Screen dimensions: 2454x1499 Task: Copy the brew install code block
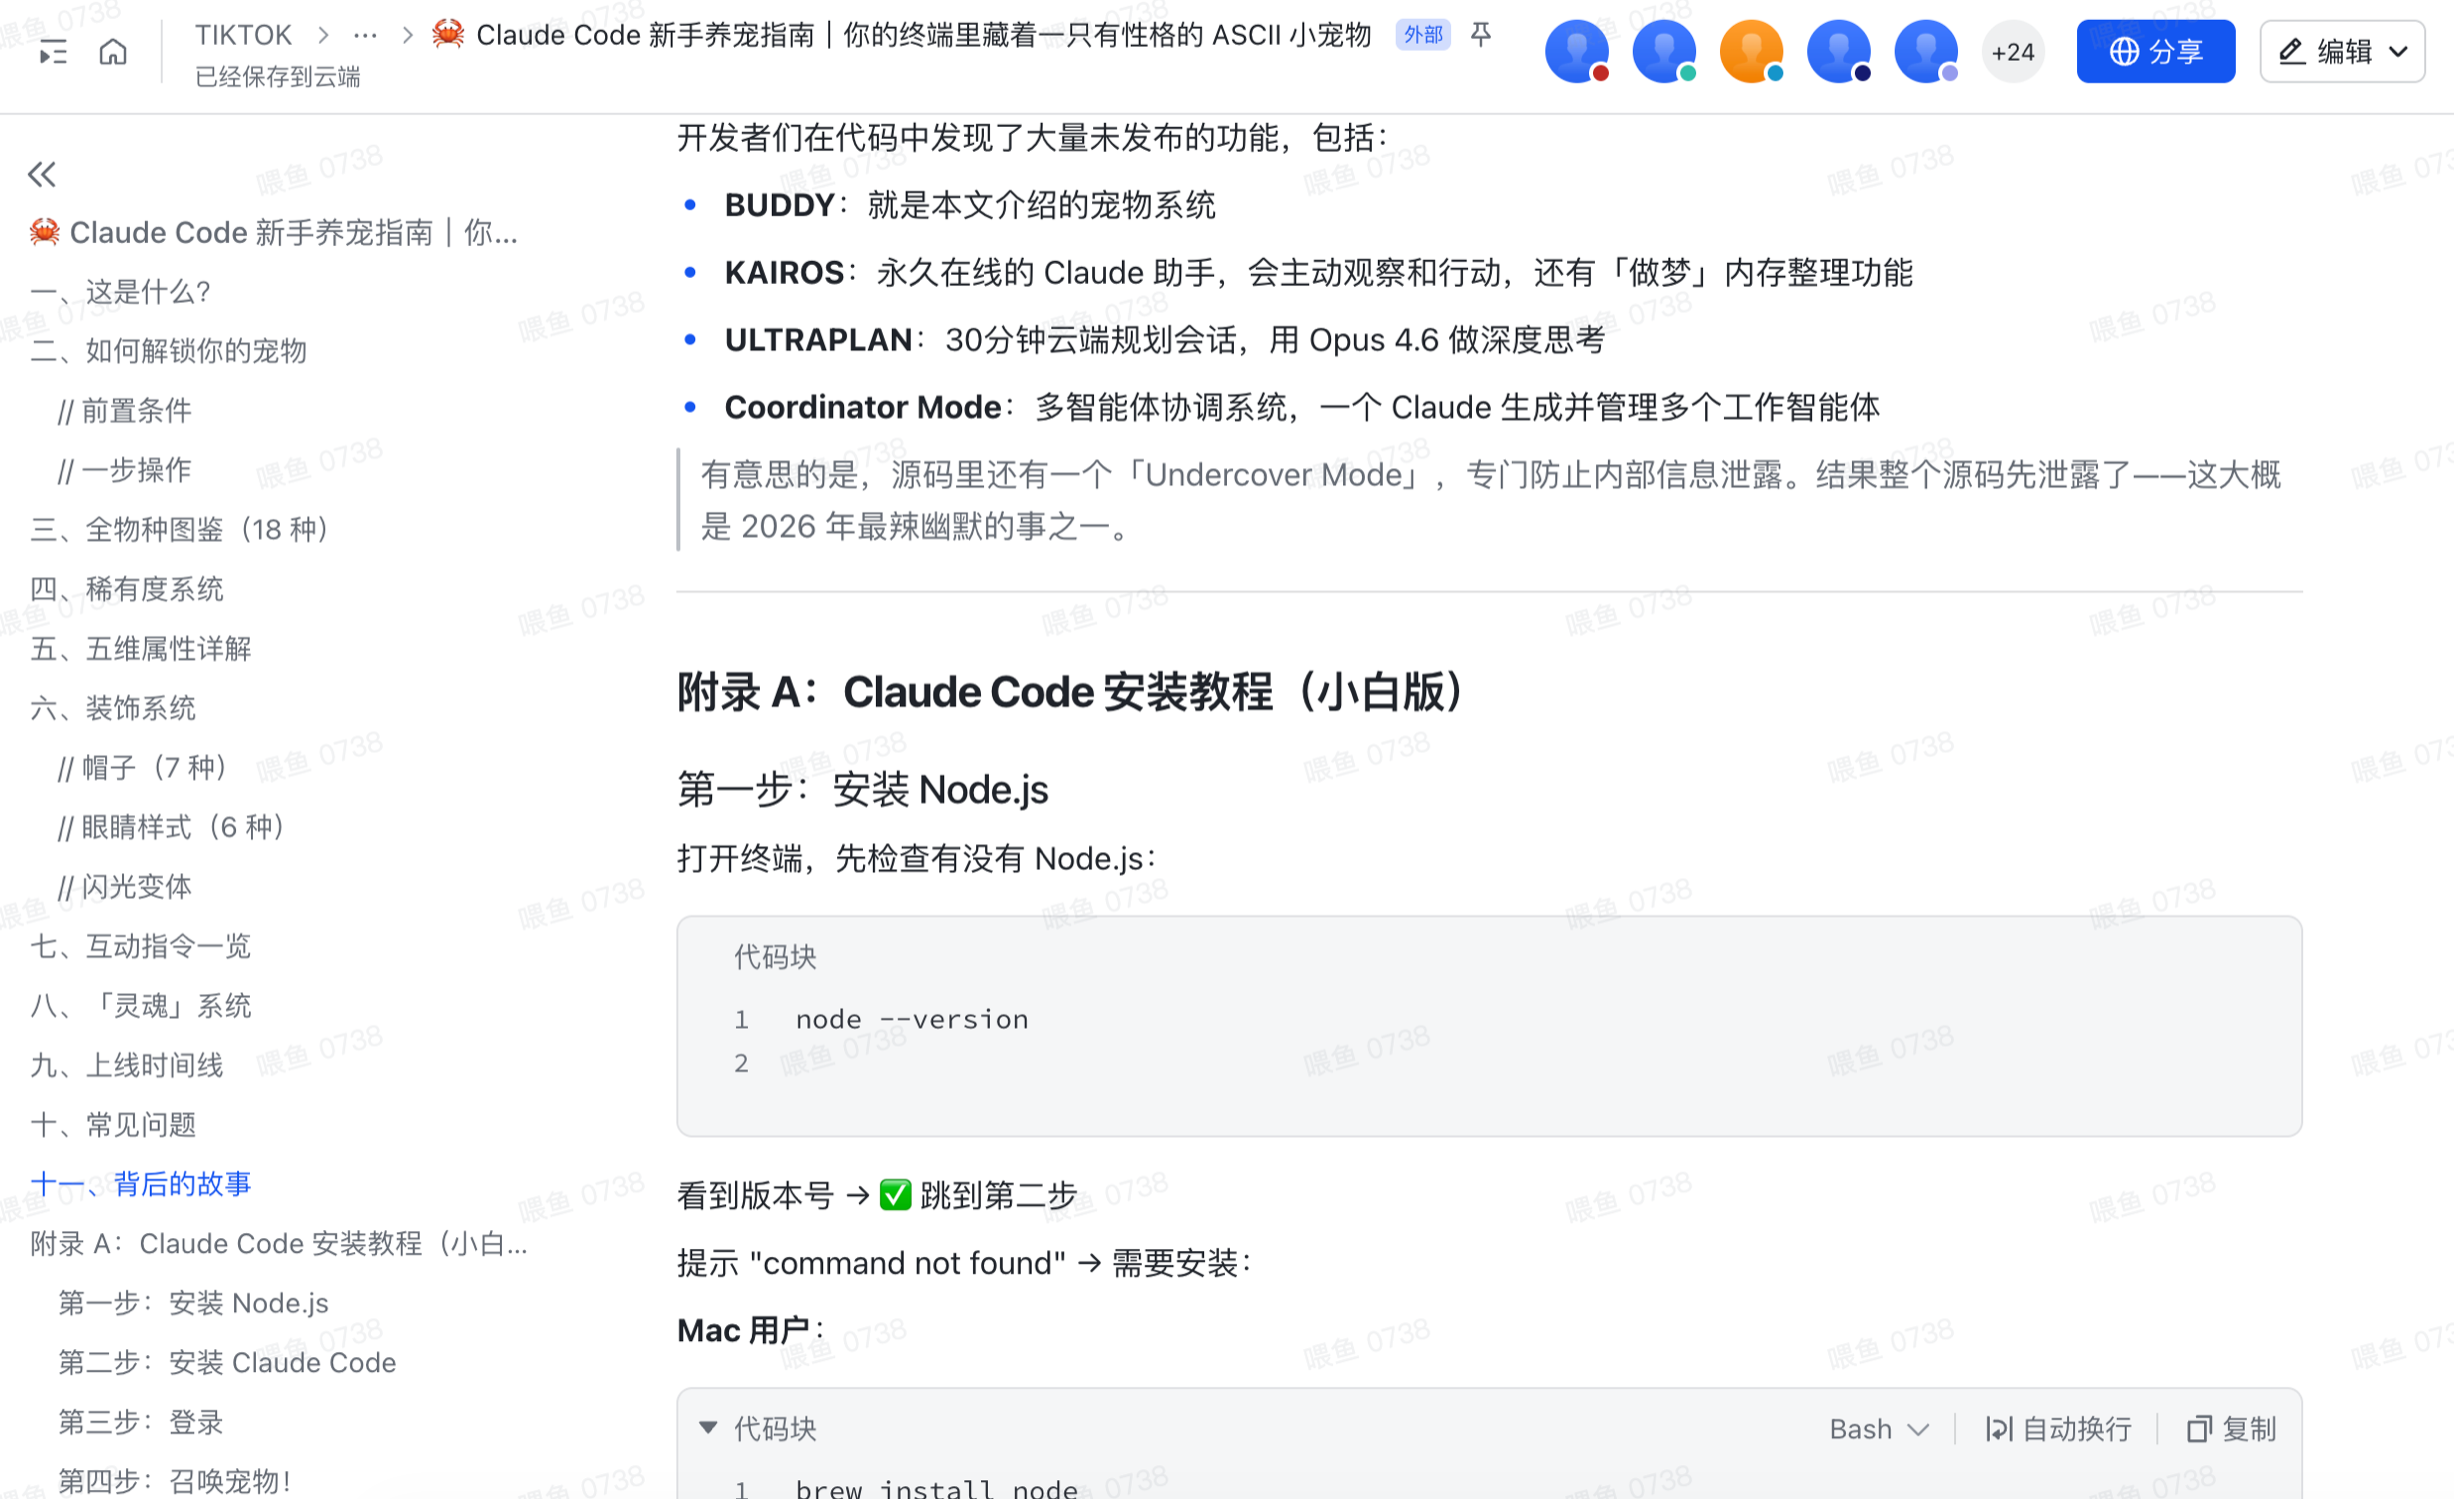[2232, 1429]
